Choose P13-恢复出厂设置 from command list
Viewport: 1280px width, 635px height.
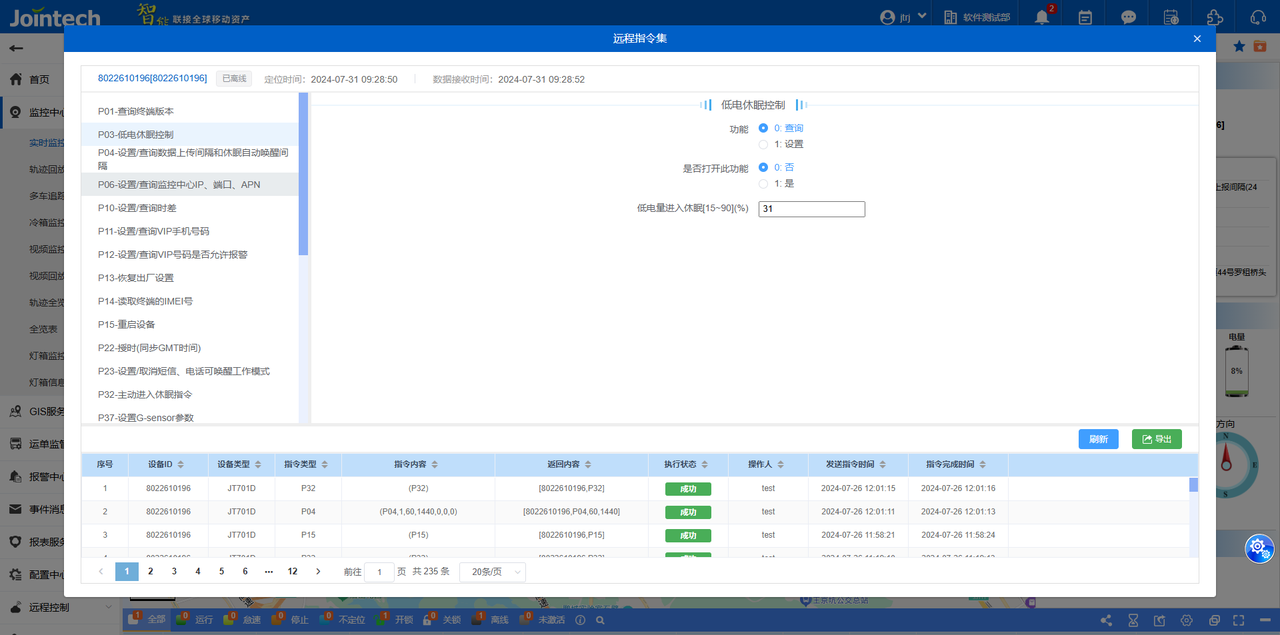[x=135, y=278]
